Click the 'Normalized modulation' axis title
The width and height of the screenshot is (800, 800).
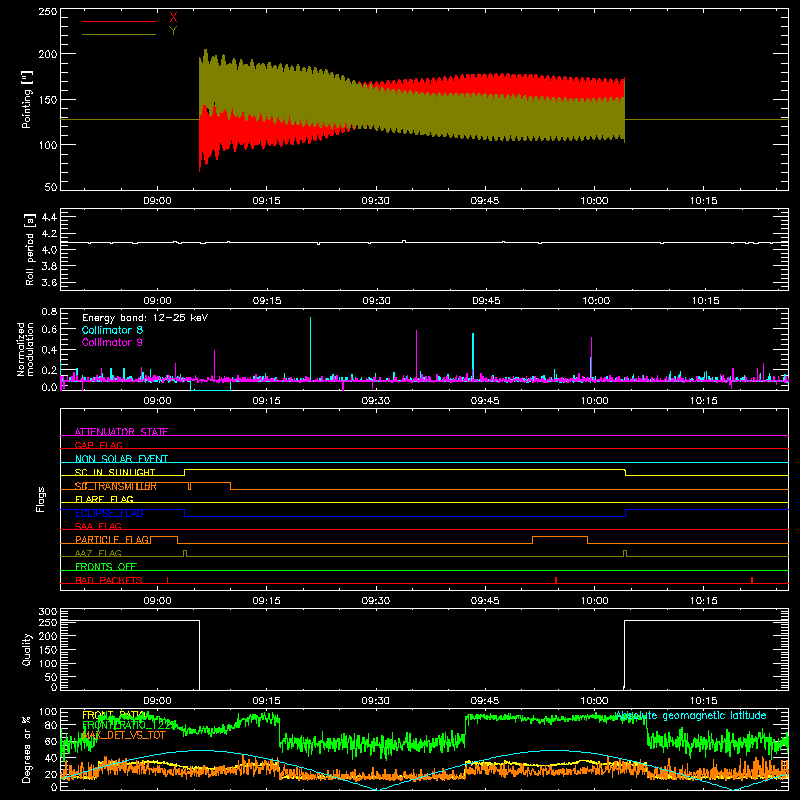(x=25, y=349)
